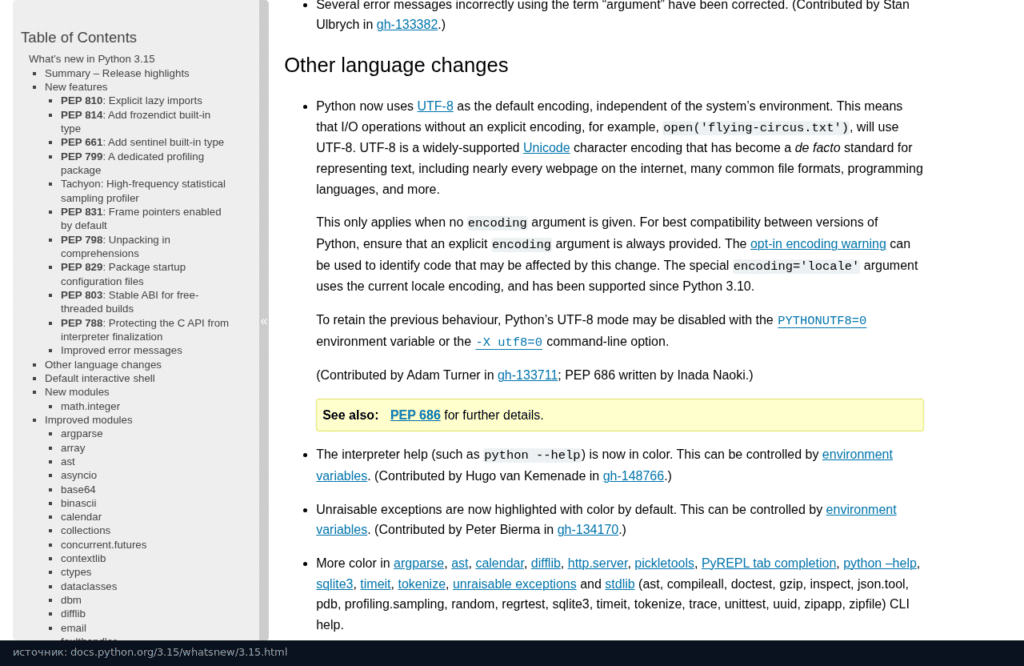Open asyncio entry in sidebar contents
Image resolution: width=1024 pixels, height=666 pixels.
[x=78, y=475]
